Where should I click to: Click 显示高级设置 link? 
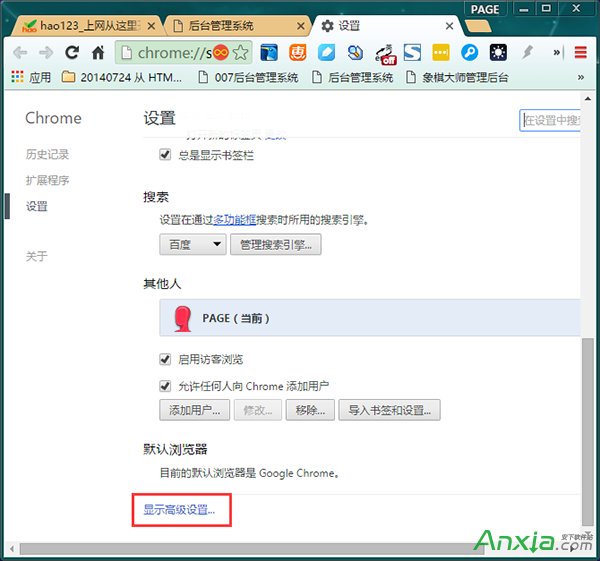coord(179,509)
